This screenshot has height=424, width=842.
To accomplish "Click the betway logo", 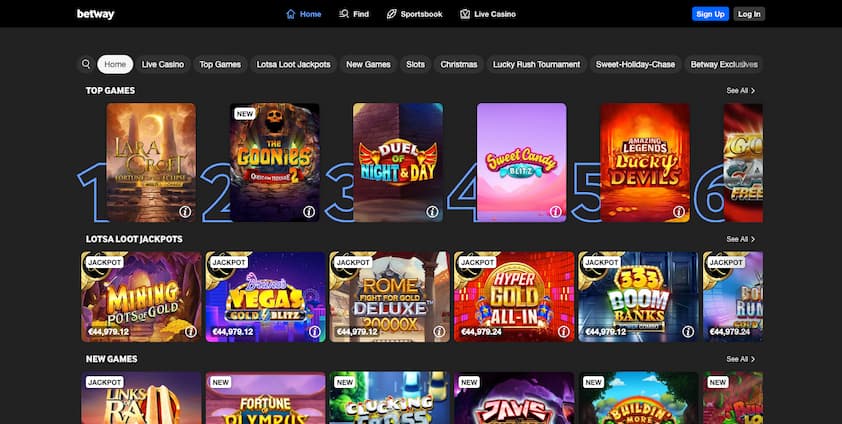I will coord(96,14).
